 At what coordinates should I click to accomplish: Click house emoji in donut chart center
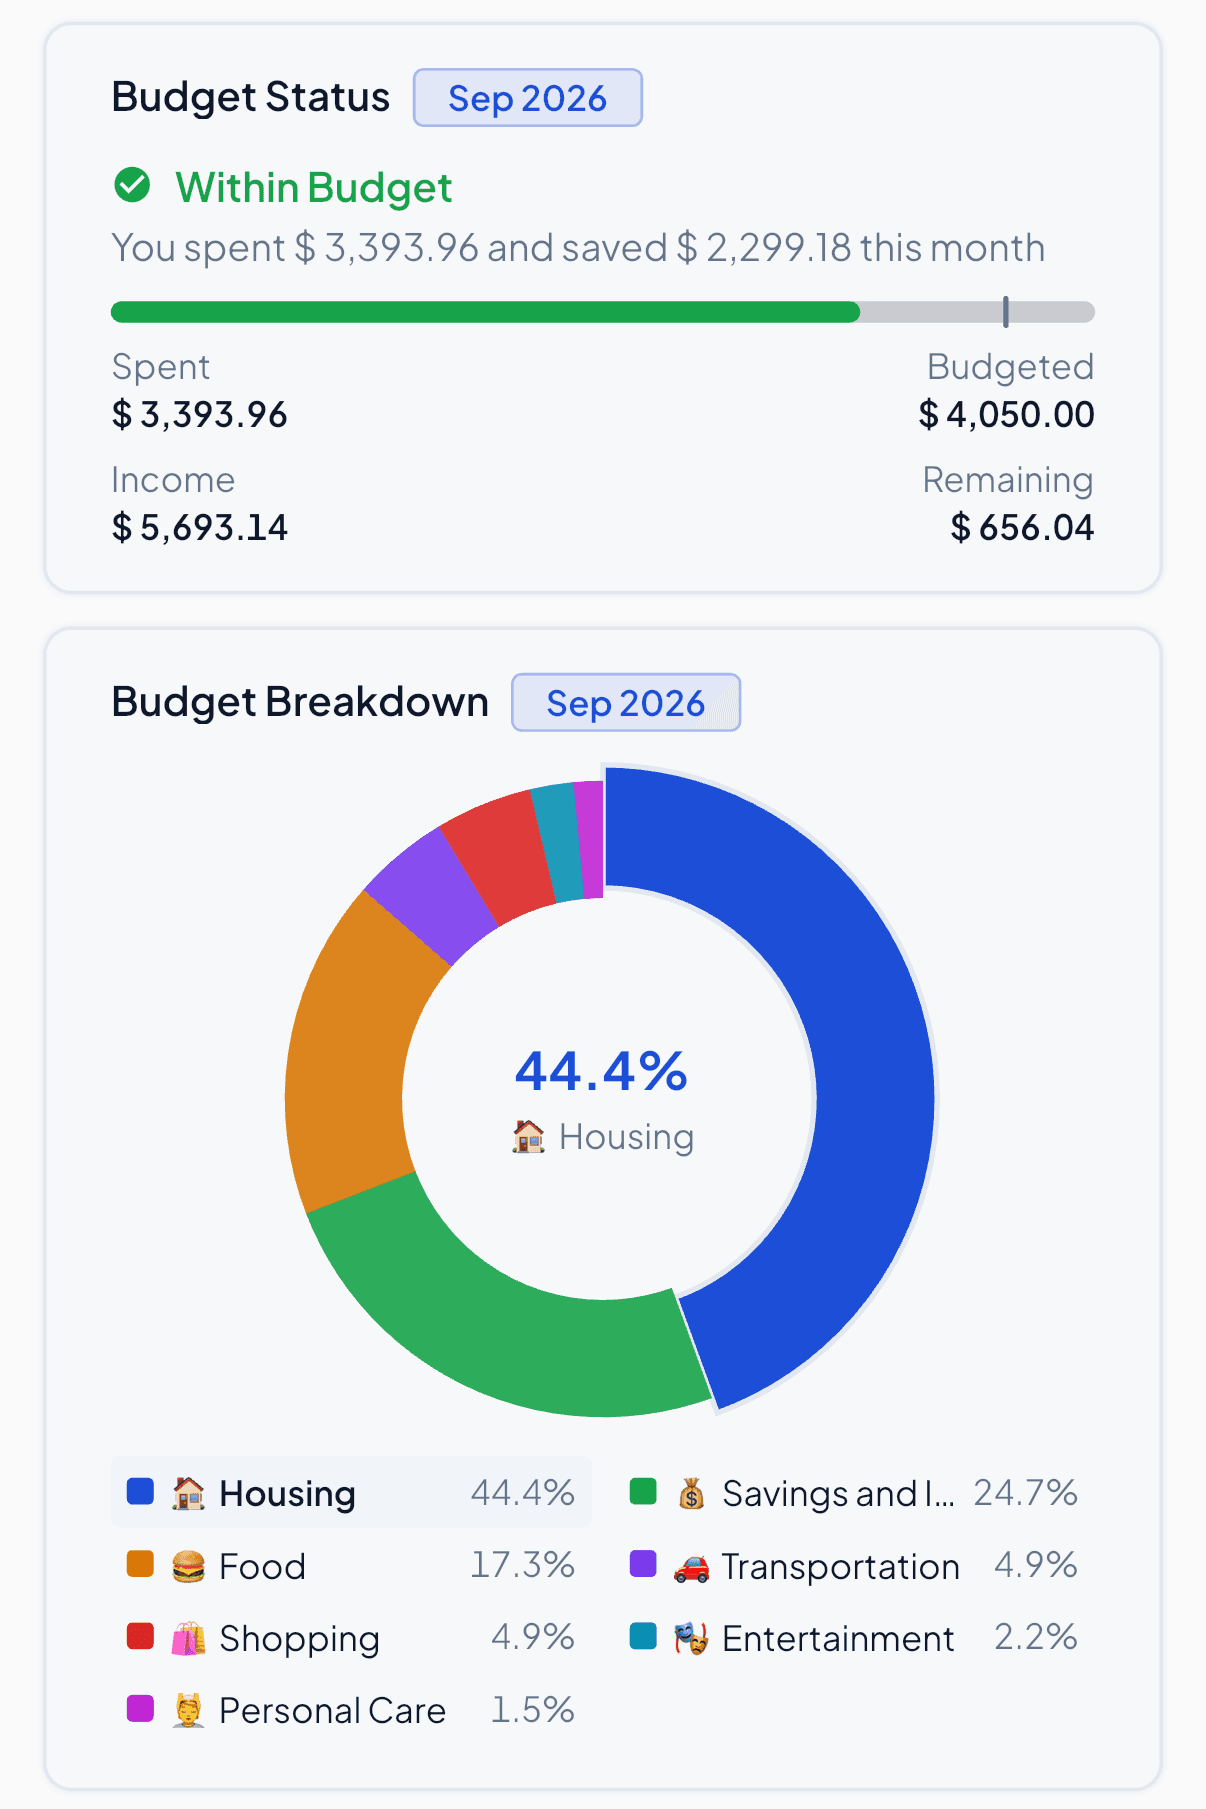[x=528, y=1136]
